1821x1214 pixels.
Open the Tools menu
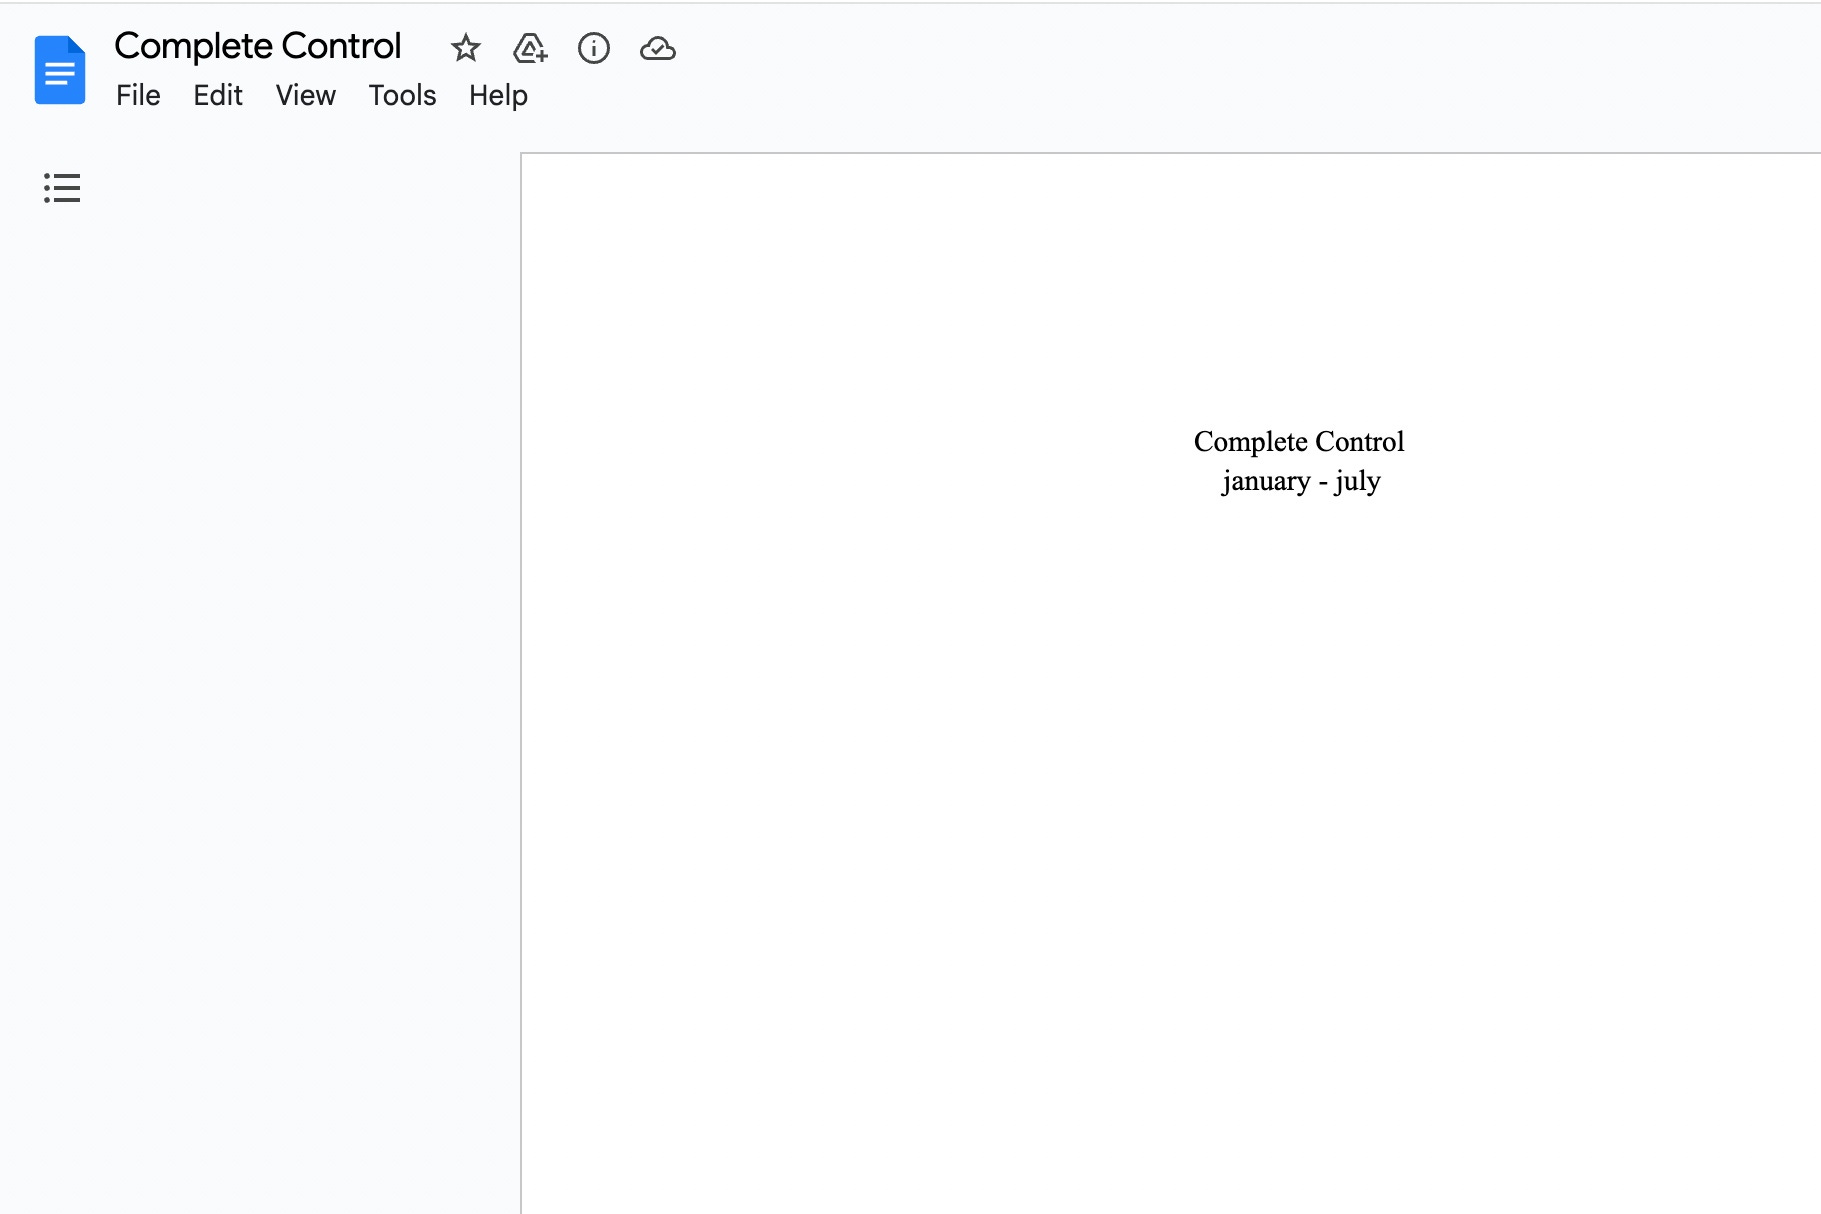pos(402,95)
